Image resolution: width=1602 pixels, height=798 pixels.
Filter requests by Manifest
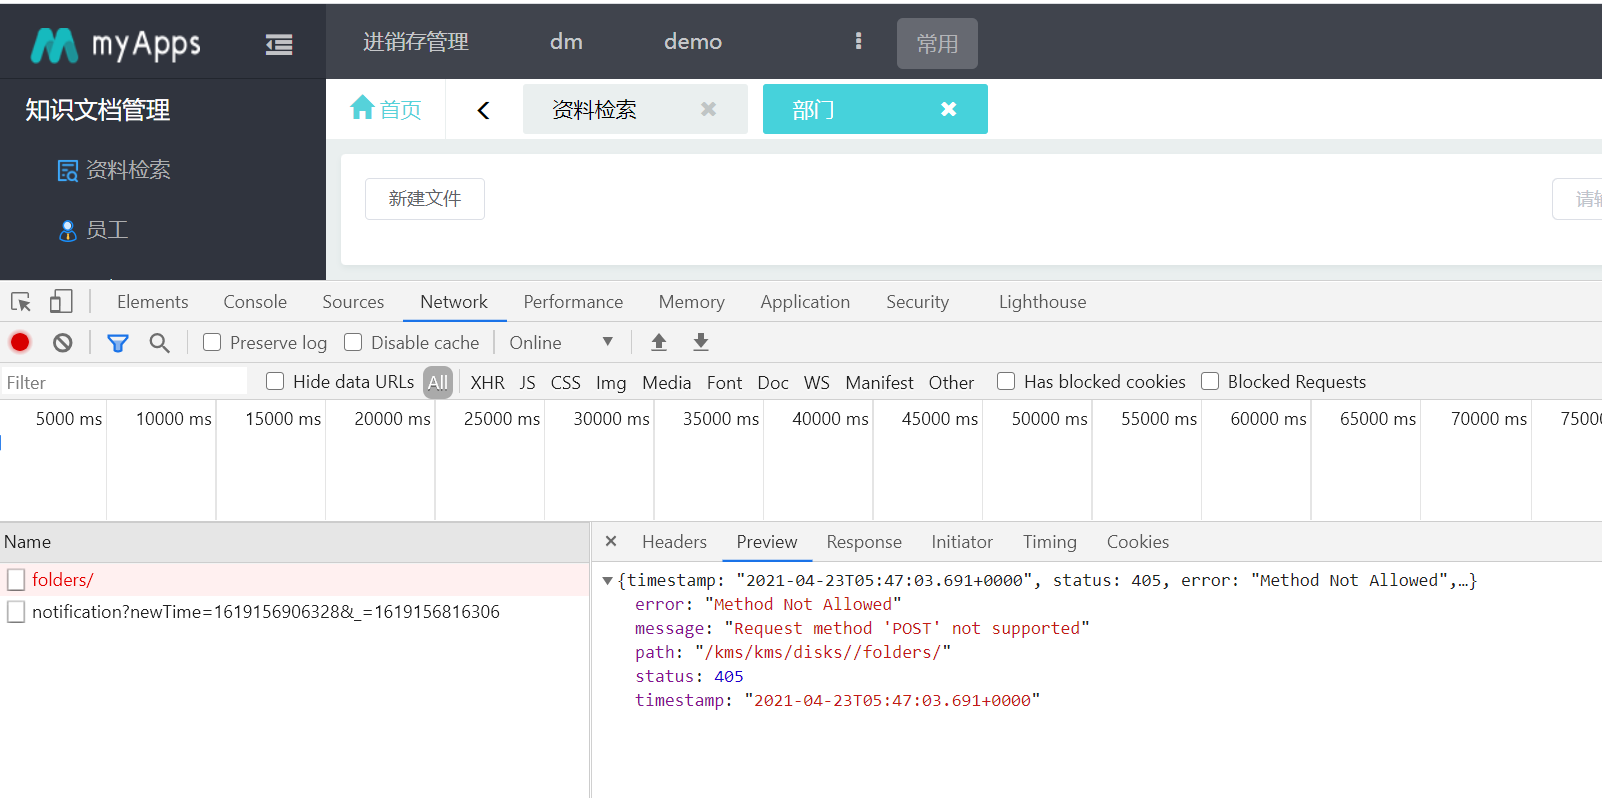879,382
